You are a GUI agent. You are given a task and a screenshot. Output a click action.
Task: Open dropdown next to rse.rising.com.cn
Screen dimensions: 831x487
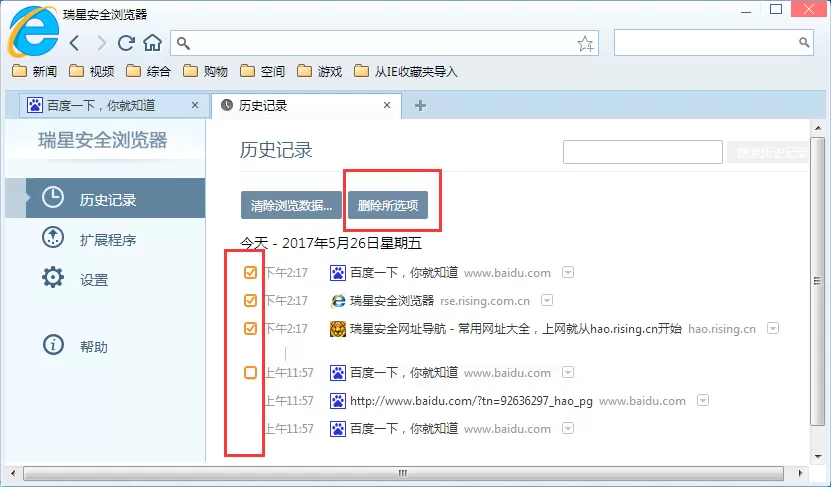coord(547,300)
